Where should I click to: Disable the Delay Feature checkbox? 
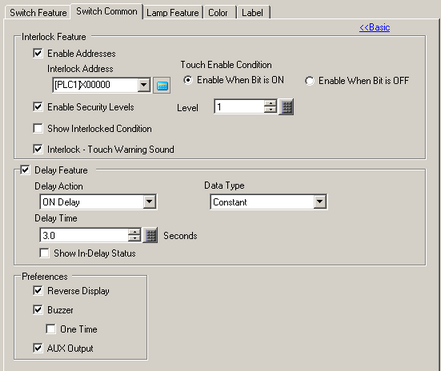pos(25,170)
